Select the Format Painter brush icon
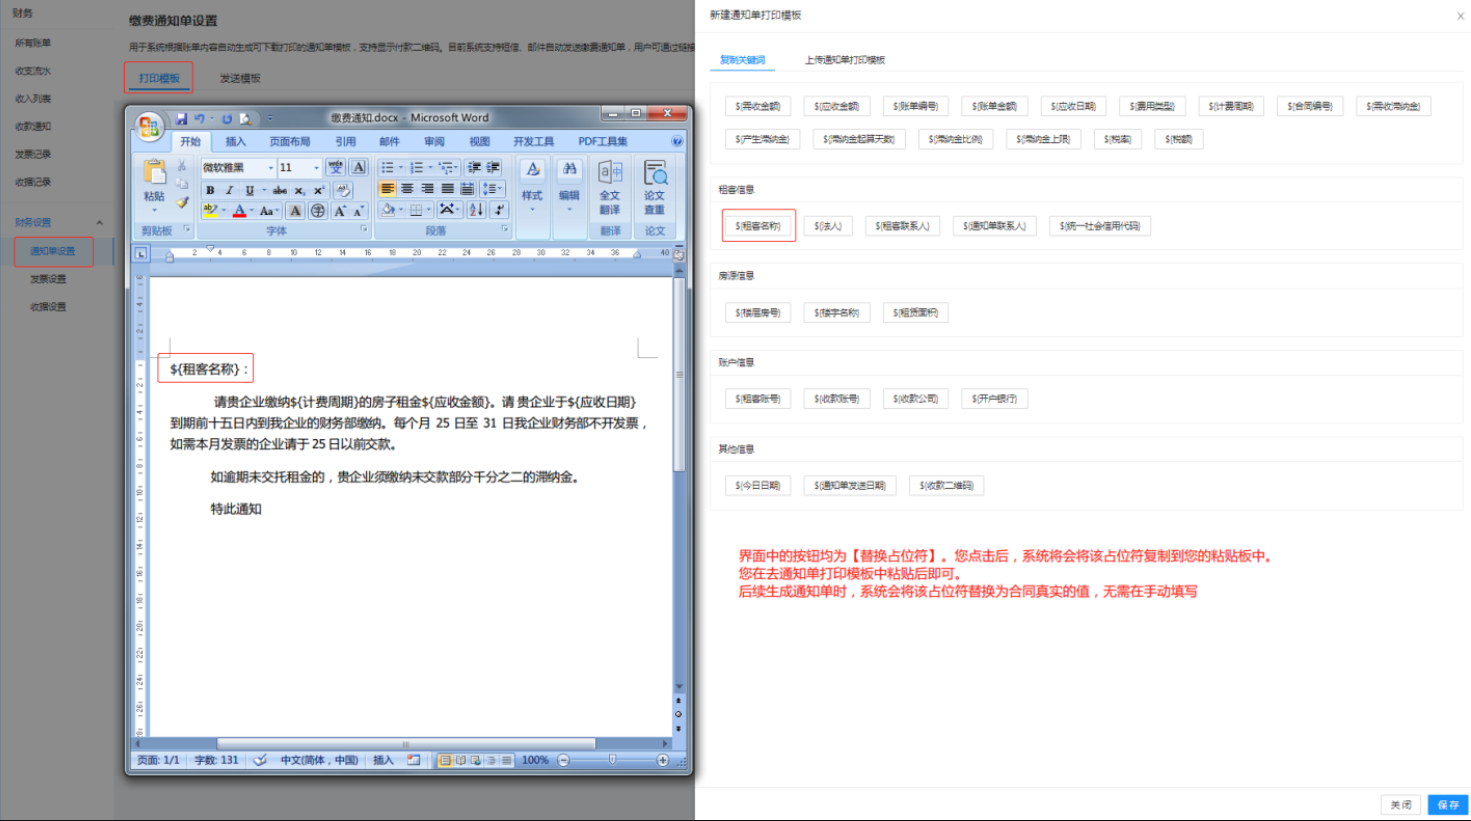The width and height of the screenshot is (1471, 821). (x=182, y=202)
